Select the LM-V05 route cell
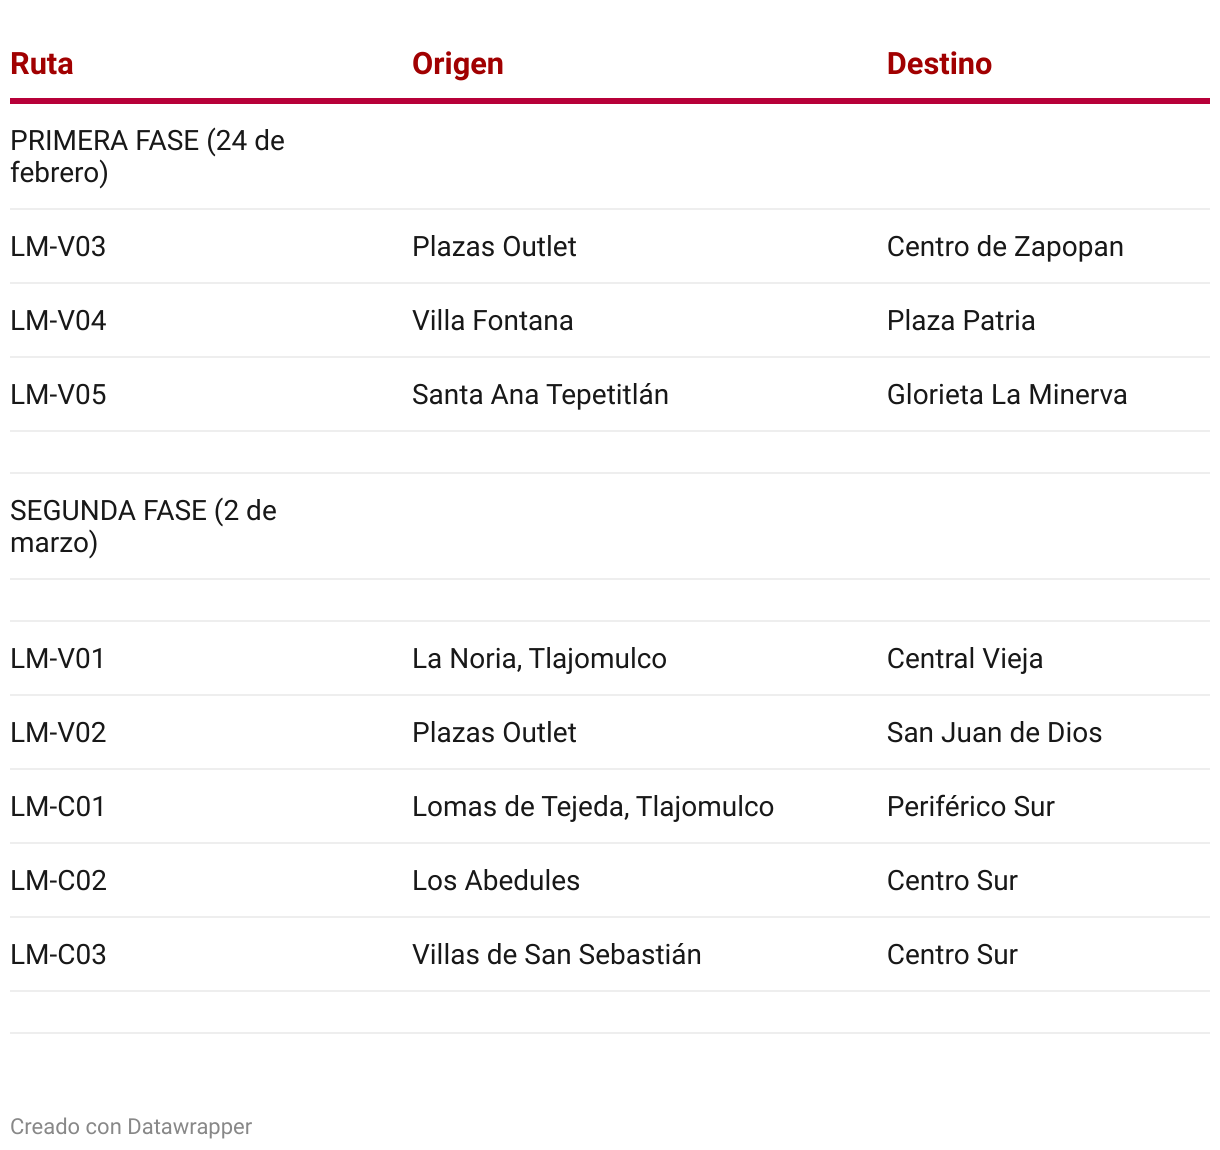The width and height of the screenshot is (1220, 1150). 58,395
